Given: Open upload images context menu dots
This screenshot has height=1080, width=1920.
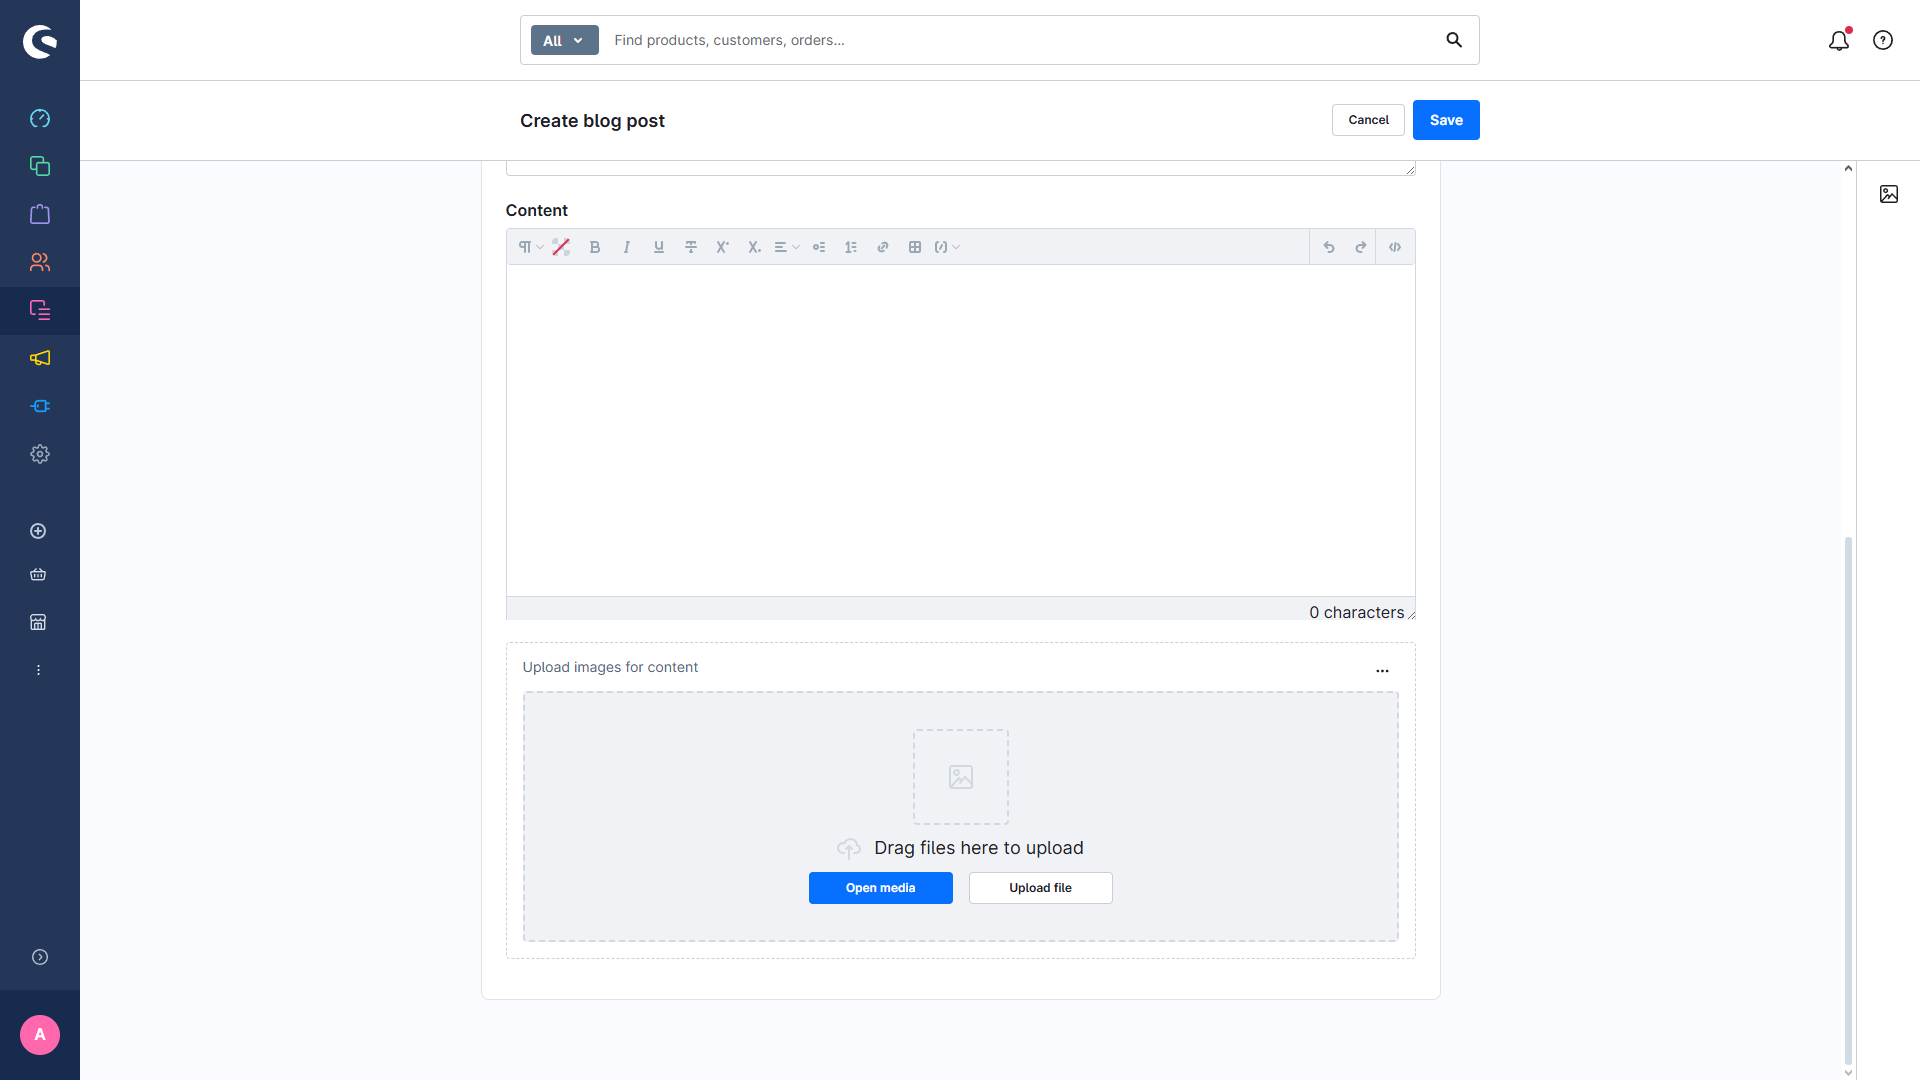Looking at the screenshot, I should coord(1382,671).
